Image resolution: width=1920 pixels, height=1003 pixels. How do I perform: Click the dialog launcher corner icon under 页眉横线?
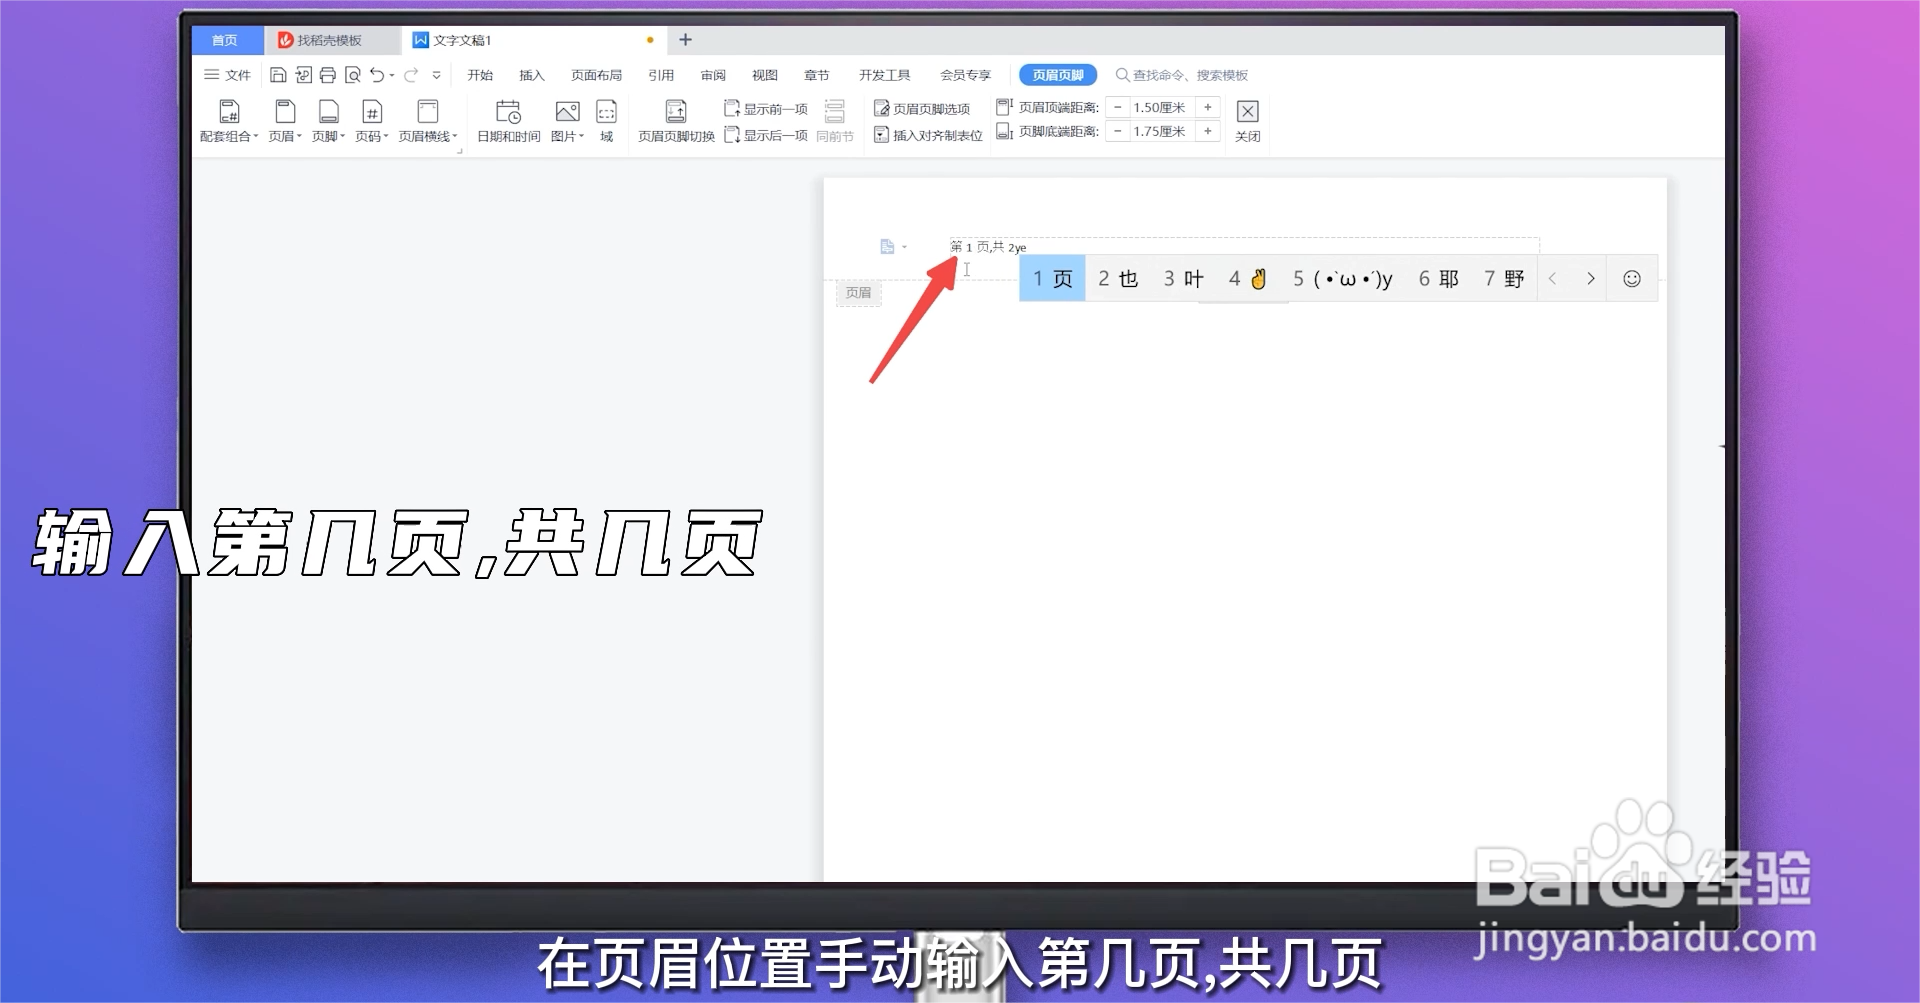click(x=460, y=151)
